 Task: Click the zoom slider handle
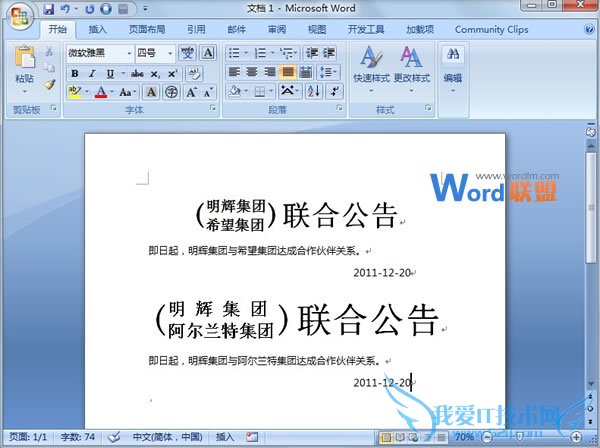click(519, 437)
